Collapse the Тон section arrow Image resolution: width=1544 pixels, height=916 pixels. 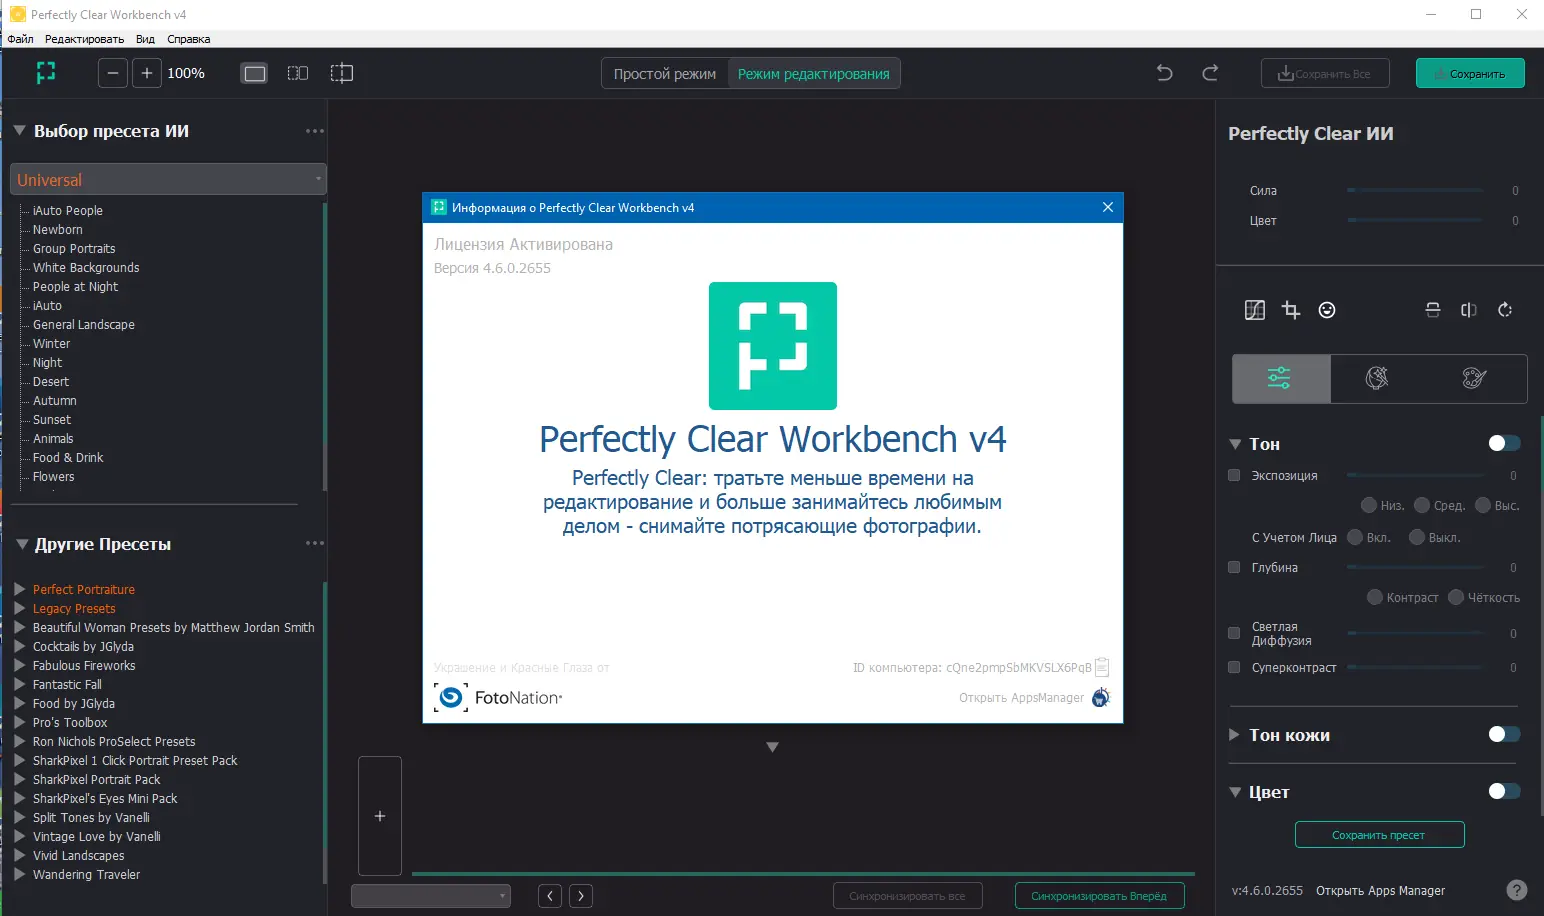[1235, 444]
